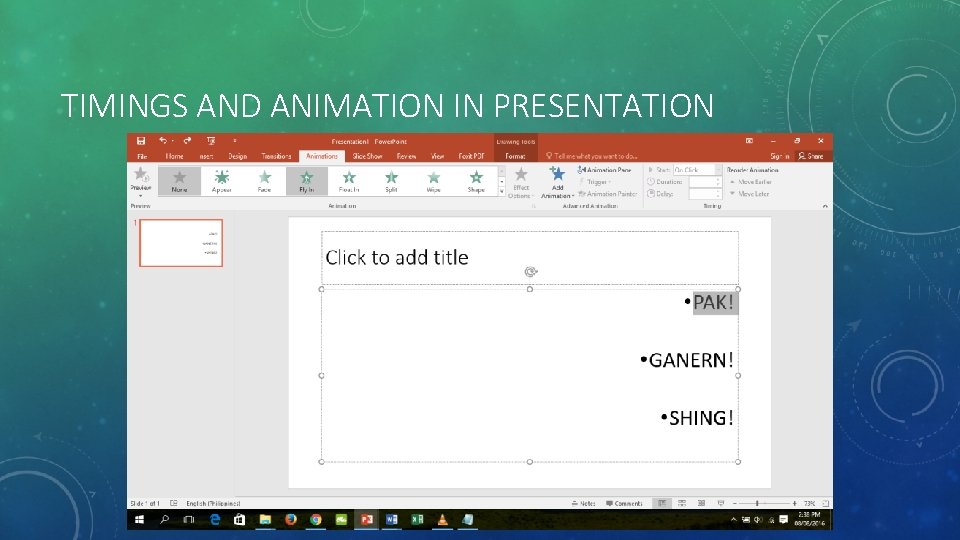
Task: Apply the Wipe animation
Action: tap(433, 181)
